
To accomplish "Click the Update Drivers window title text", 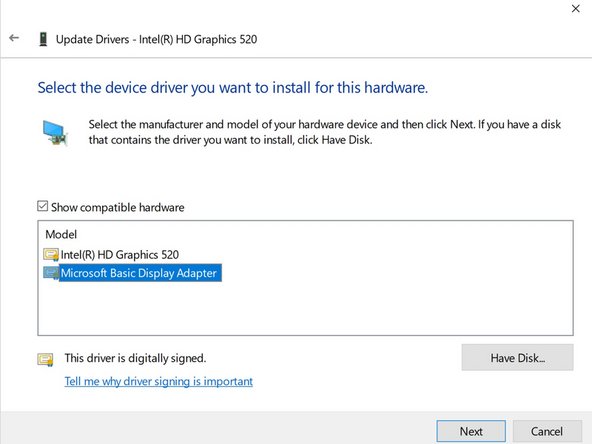I will point(156,39).
